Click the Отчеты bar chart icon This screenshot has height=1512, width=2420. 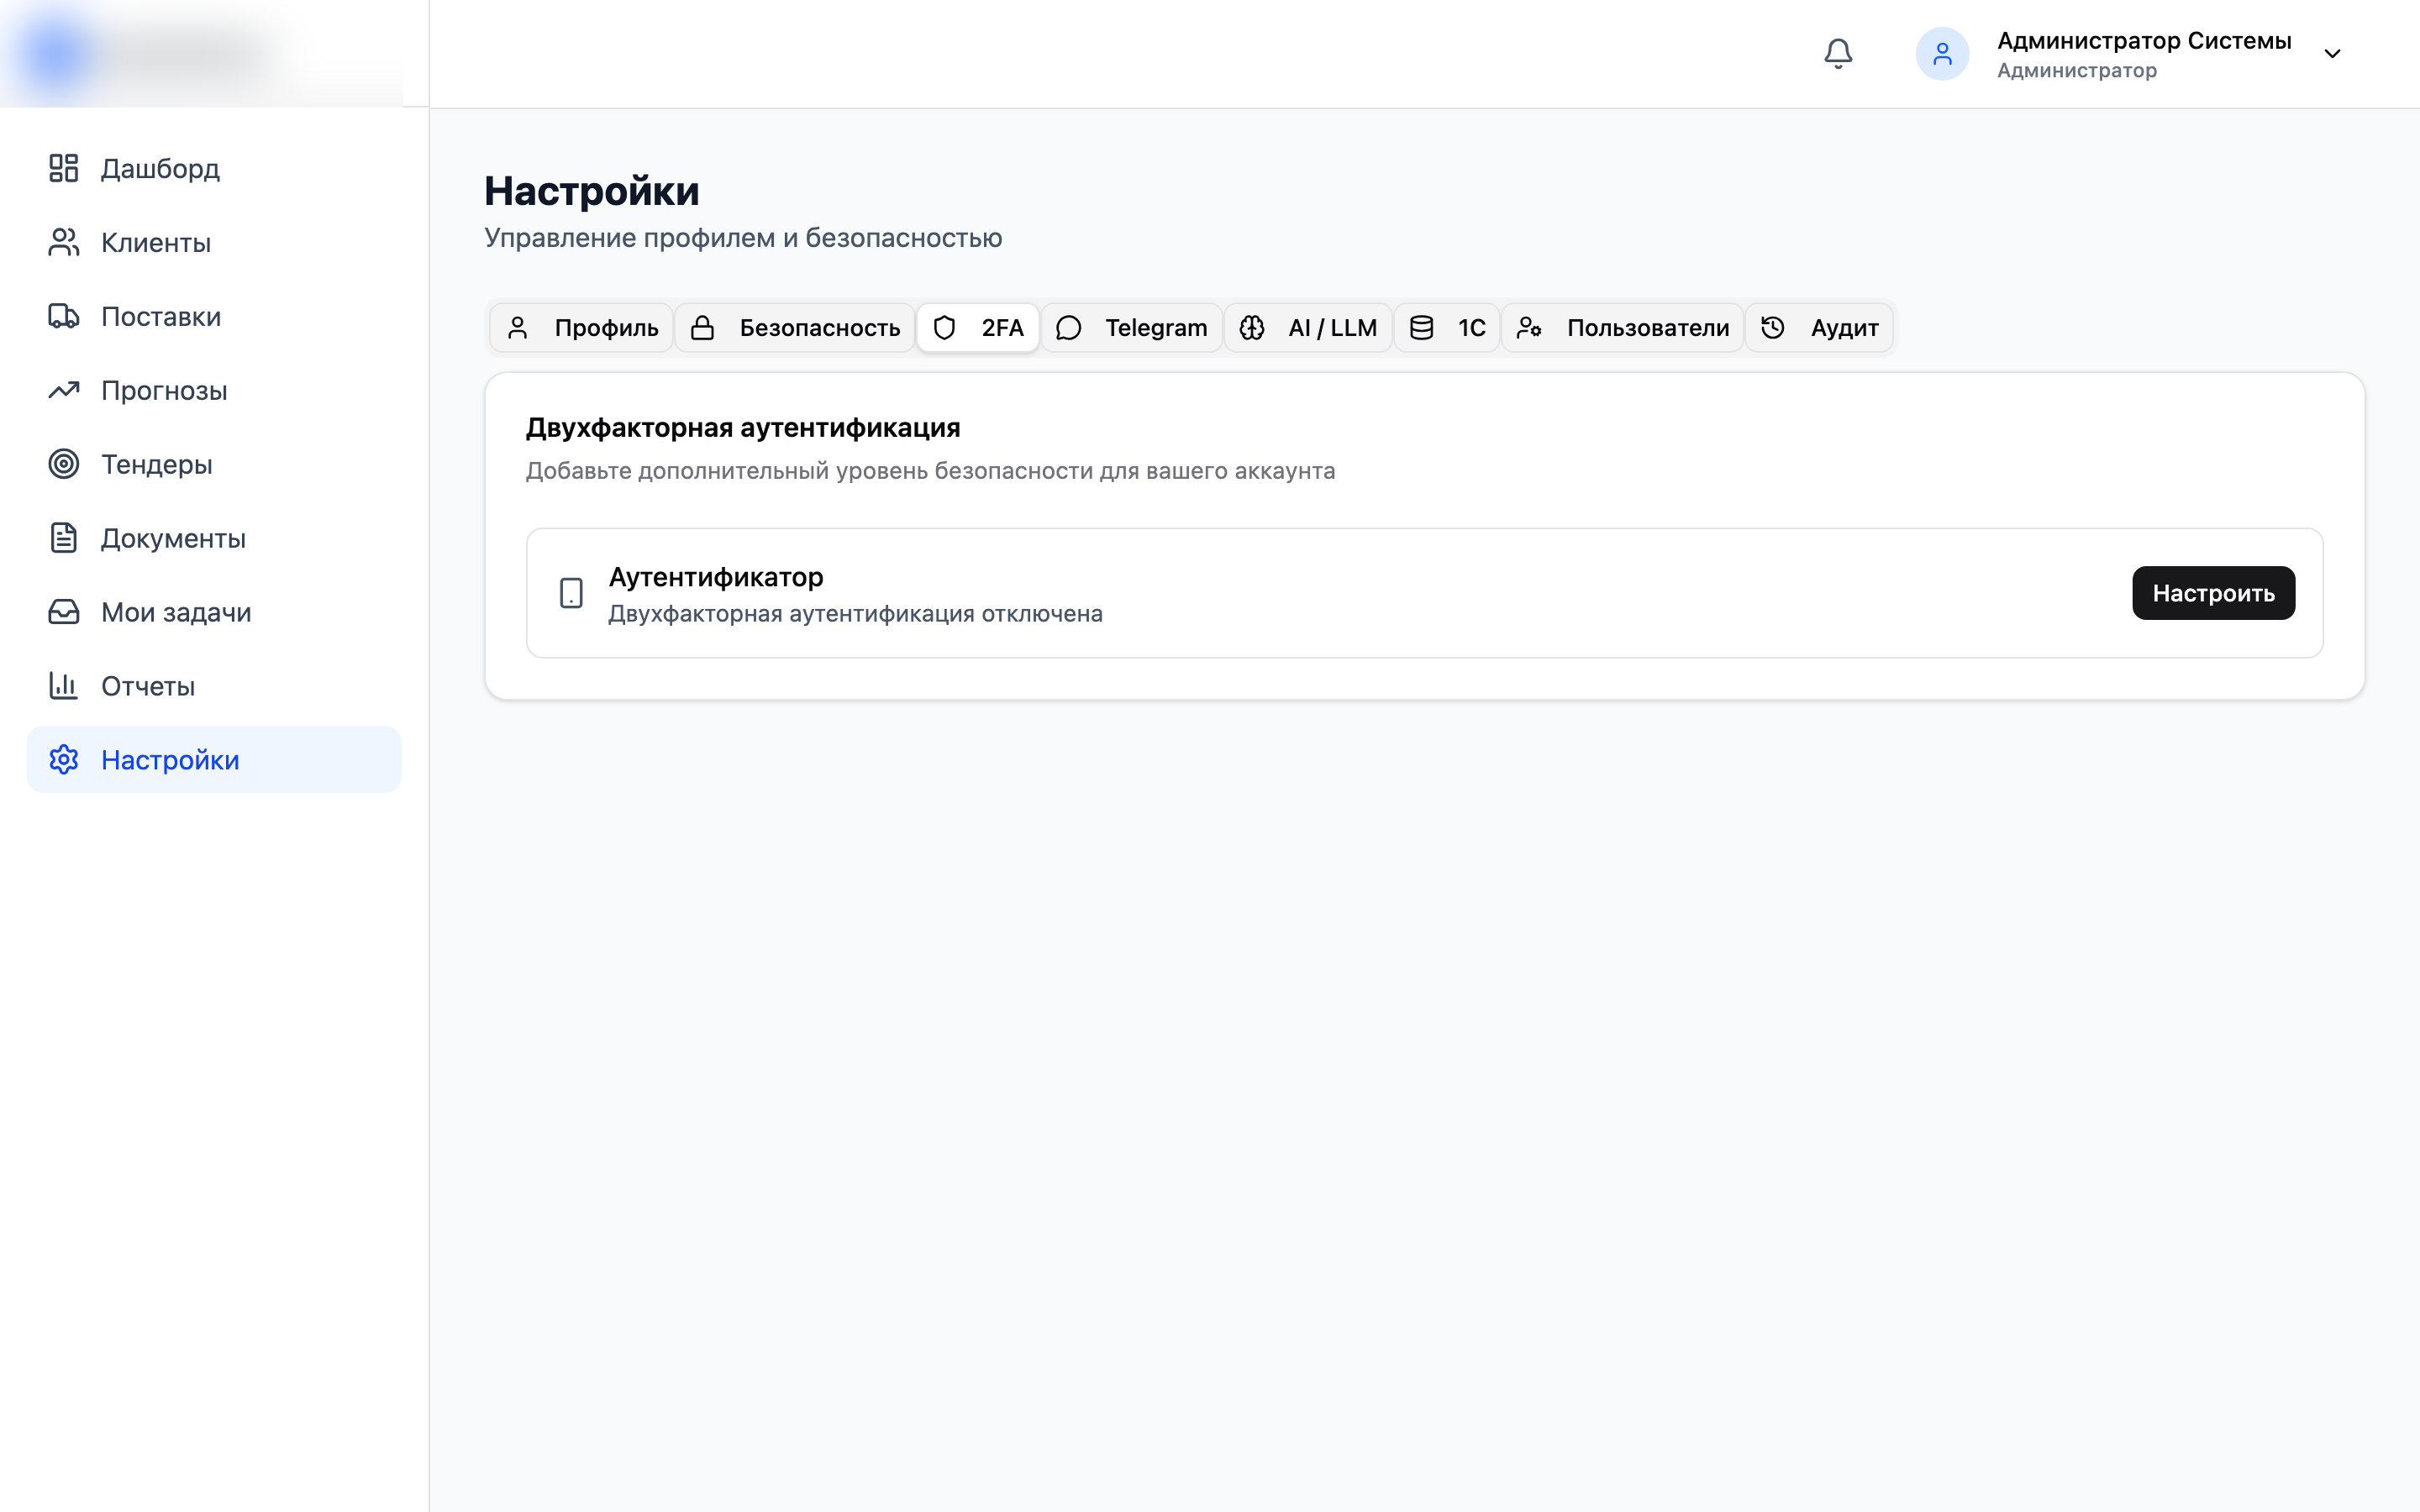coord(64,686)
